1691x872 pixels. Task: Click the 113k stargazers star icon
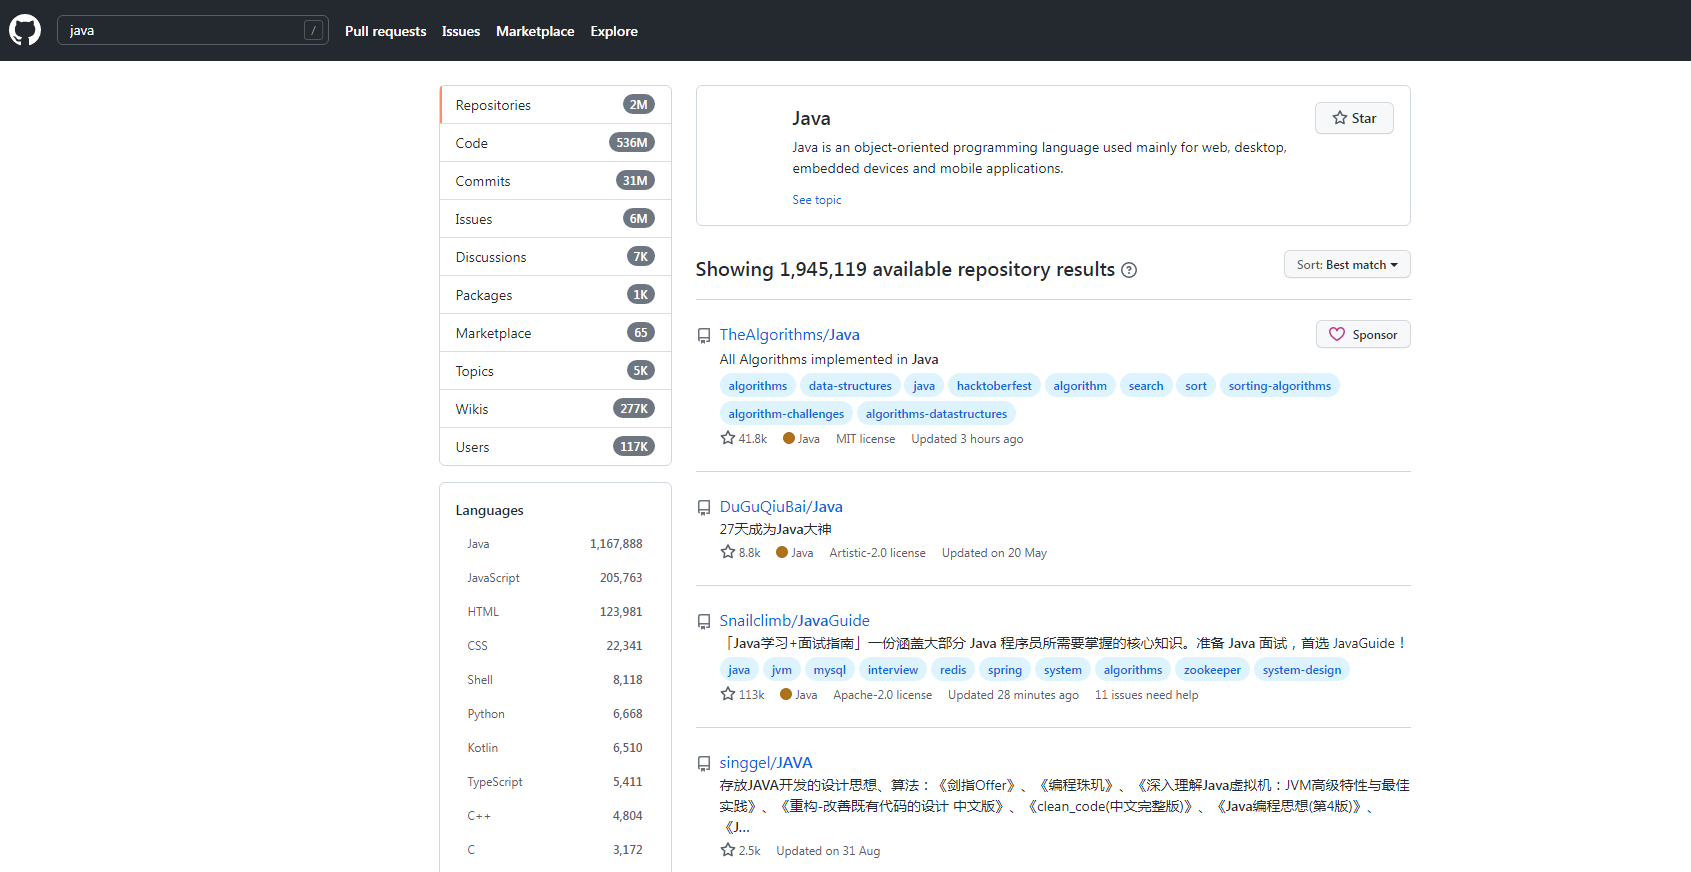click(x=728, y=694)
